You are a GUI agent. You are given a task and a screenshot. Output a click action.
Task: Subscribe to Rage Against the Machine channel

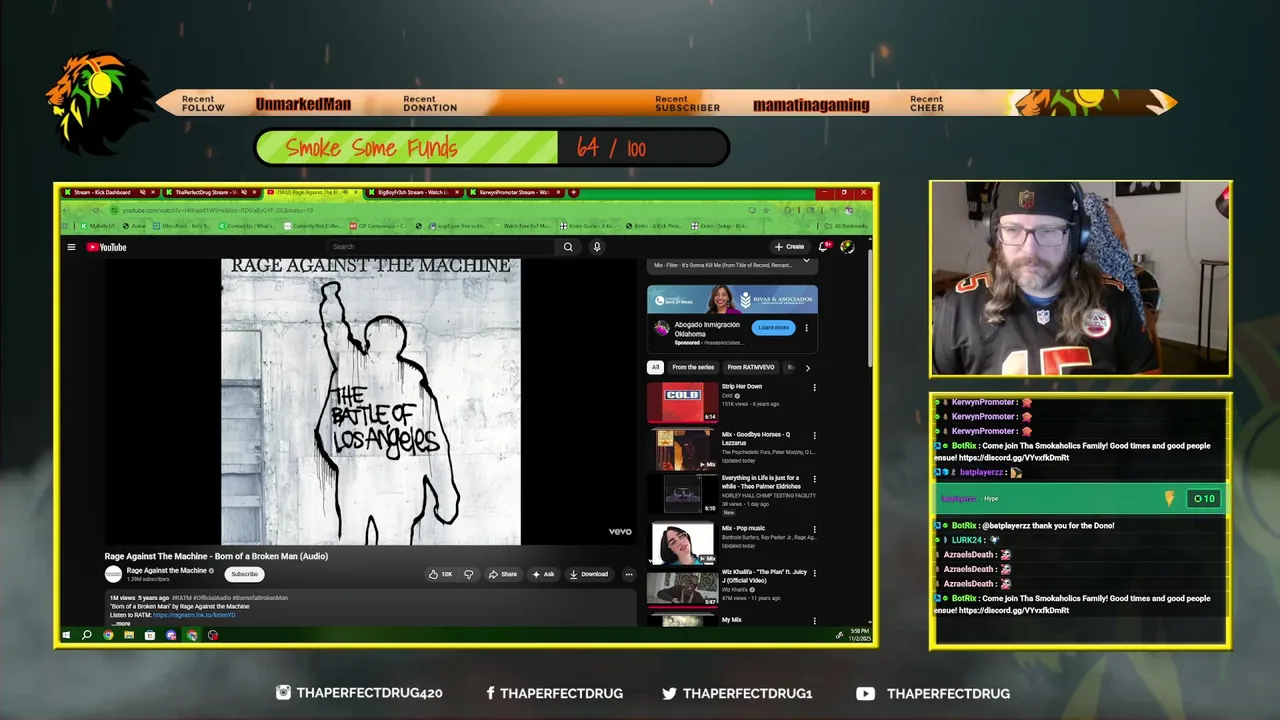(x=245, y=574)
